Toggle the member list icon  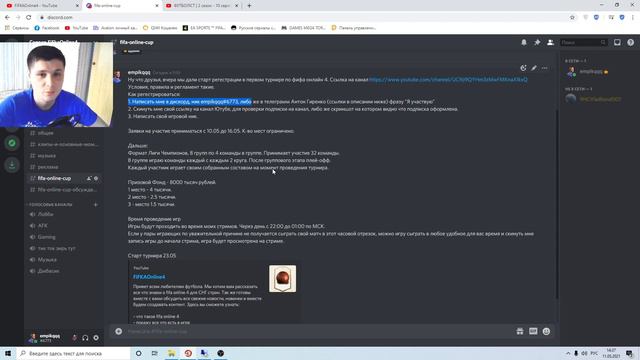tap(550, 42)
